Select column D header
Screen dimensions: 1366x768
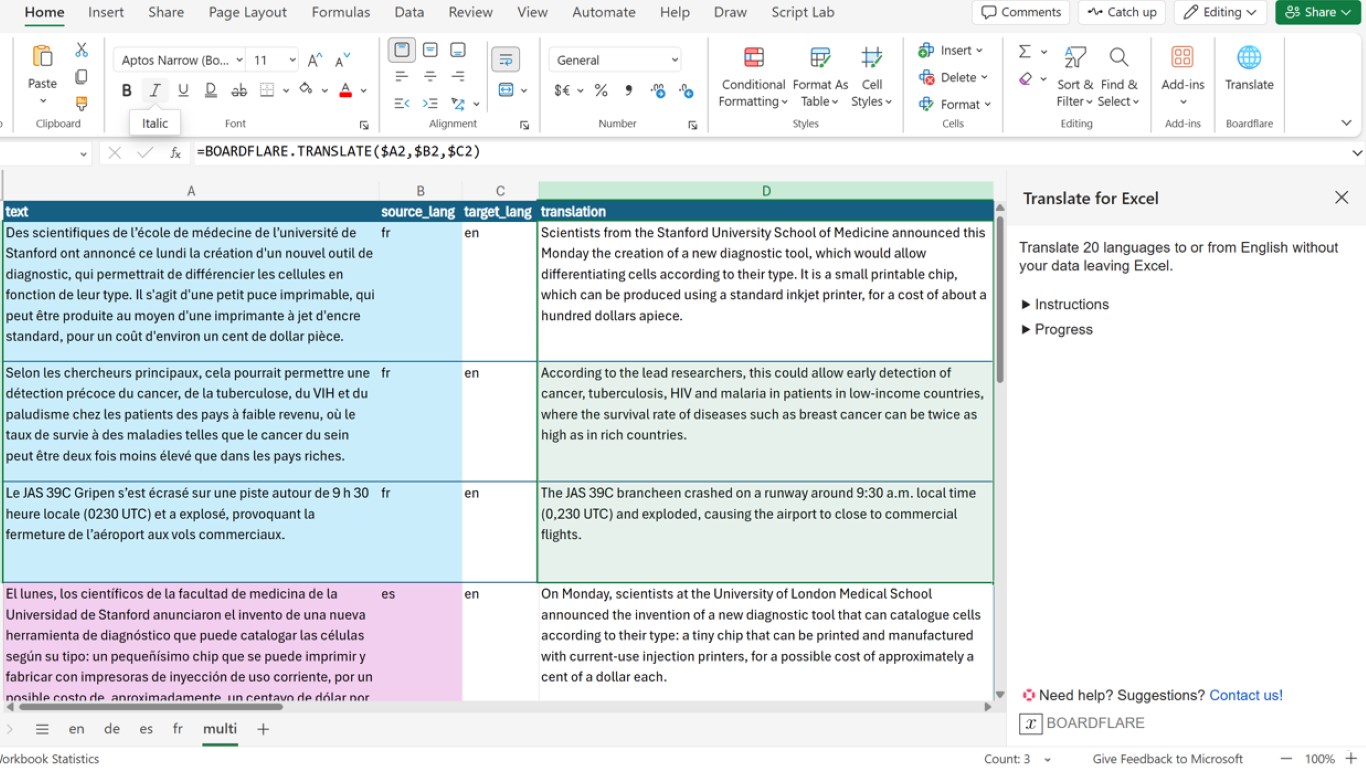pos(766,191)
